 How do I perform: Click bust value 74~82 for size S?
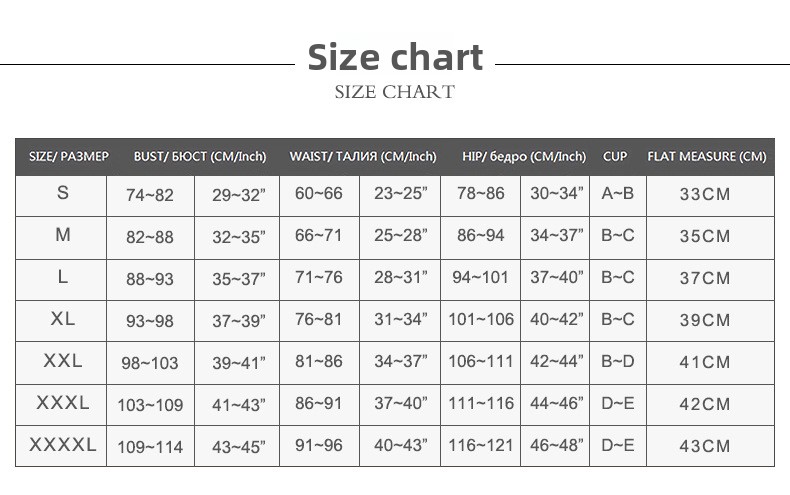click(150, 195)
